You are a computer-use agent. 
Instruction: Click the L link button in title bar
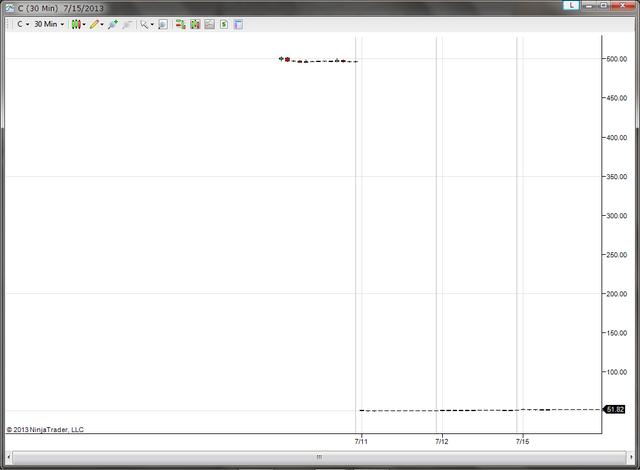[x=571, y=5]
